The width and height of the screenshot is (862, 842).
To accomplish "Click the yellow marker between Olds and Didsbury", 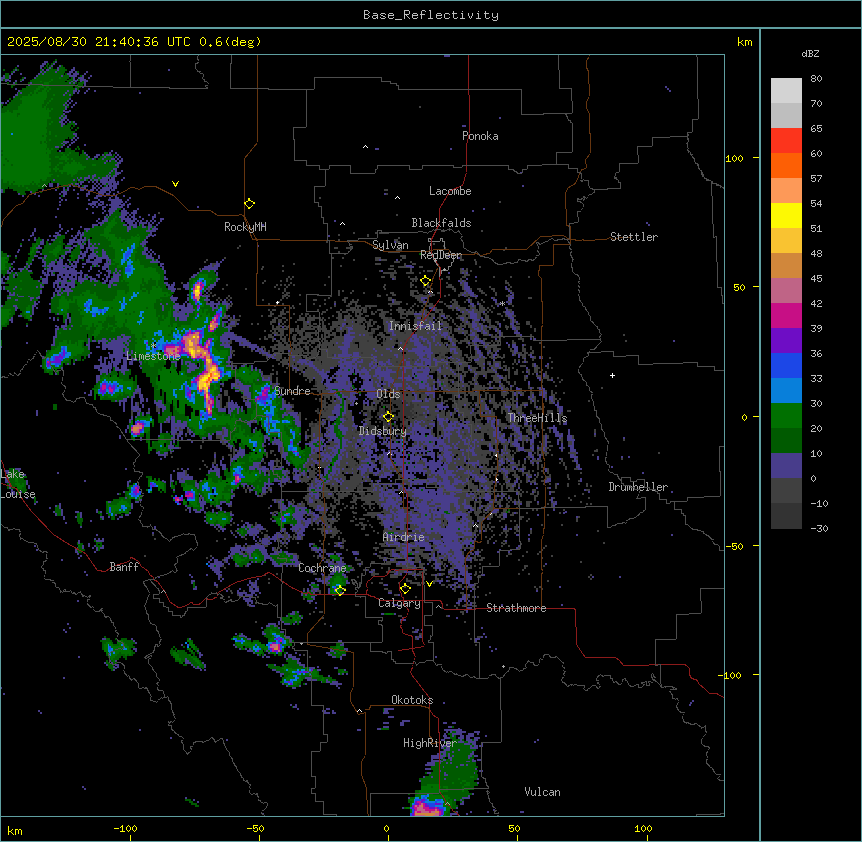I will click(388, 416).
